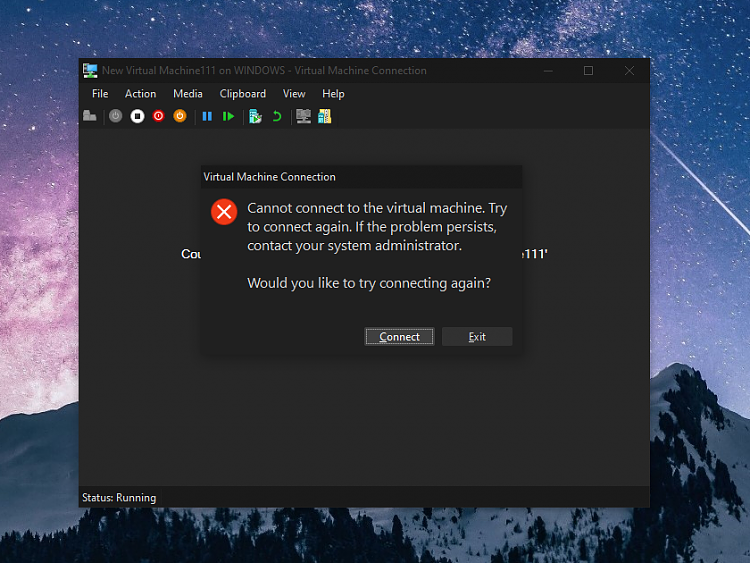Click the Ctrl+Alt+Del toolbar icon
The height and width of the screenshot is (563, 750).
tap(89, 116)
